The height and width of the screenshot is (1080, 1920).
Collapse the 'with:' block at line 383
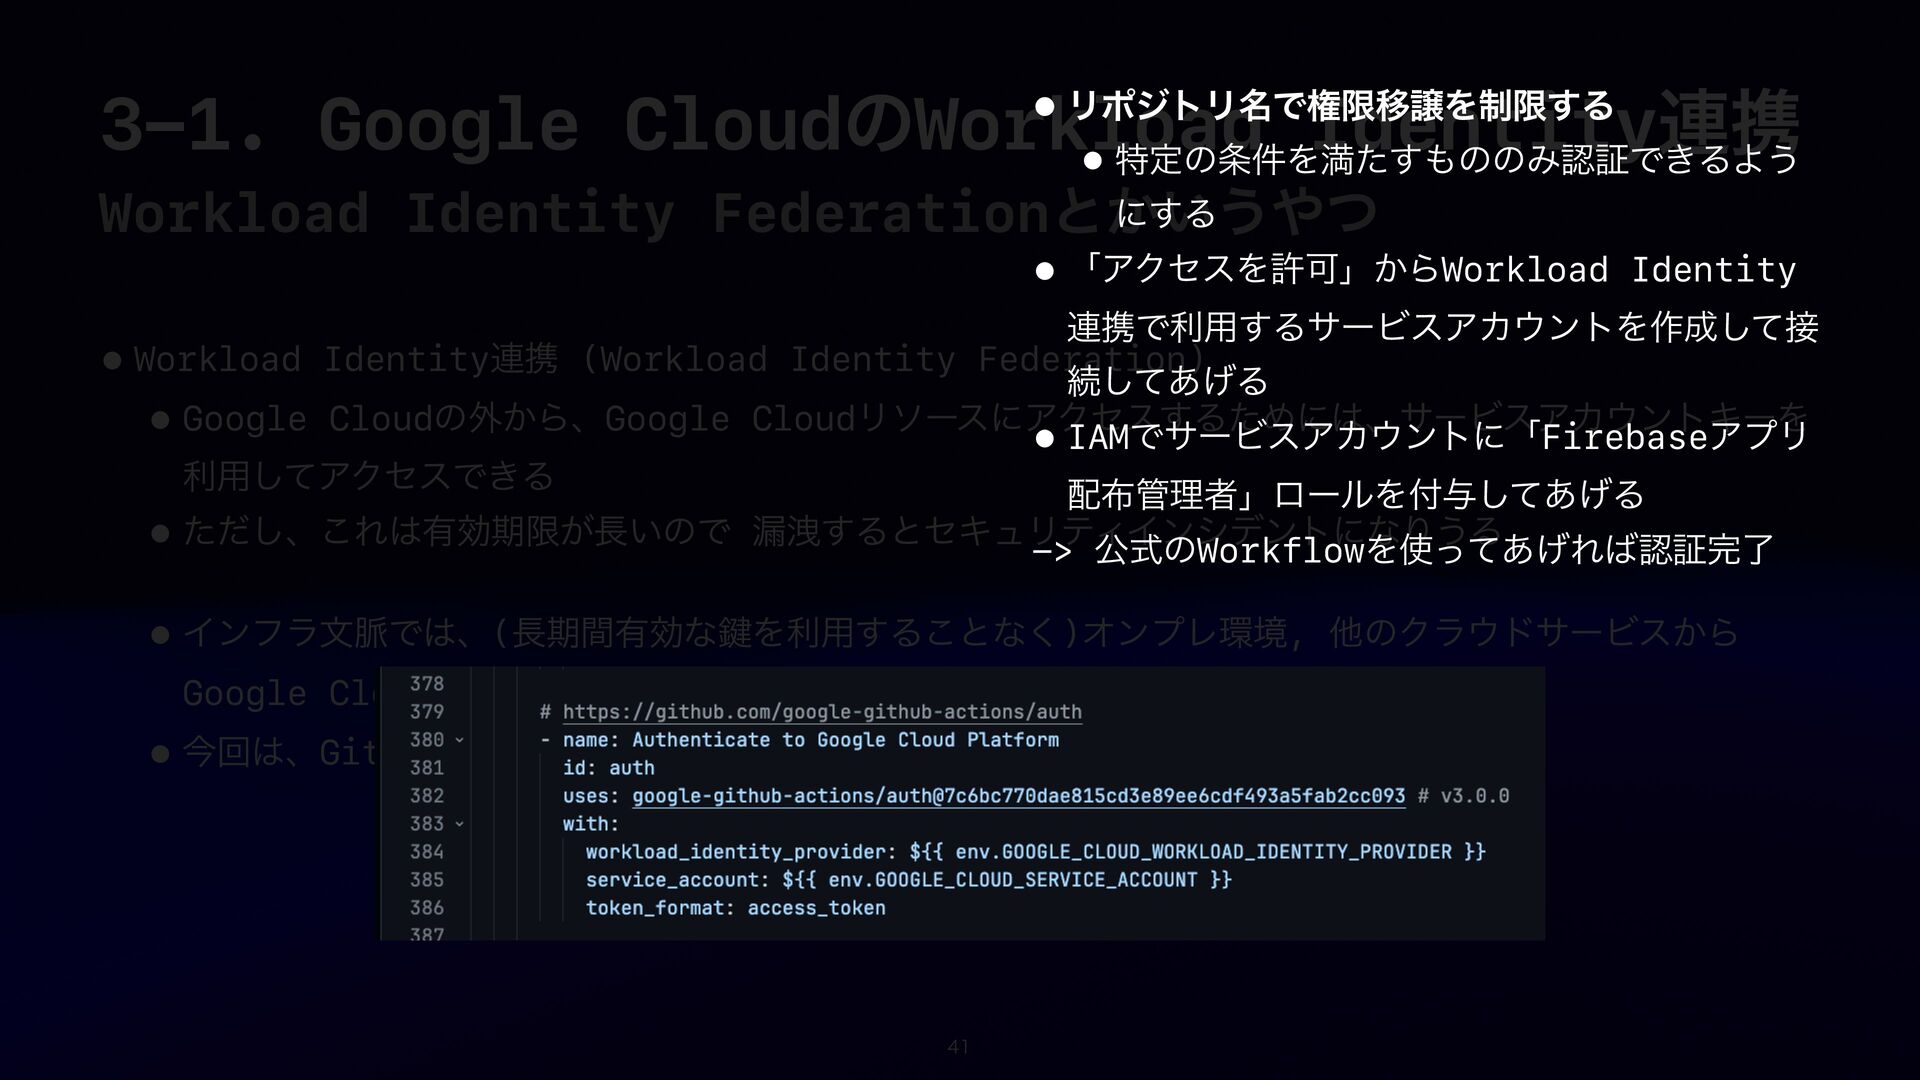pyautogui.click(x=460, y=825)
